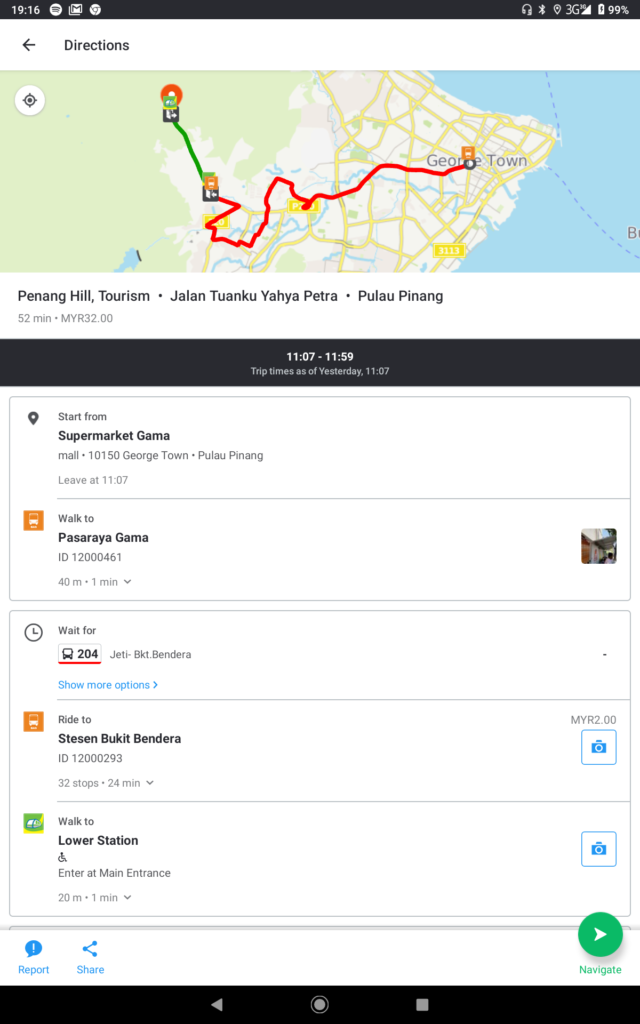Share this route
Viewport: 640px width, 1024px height.
(x=90, y=957)
